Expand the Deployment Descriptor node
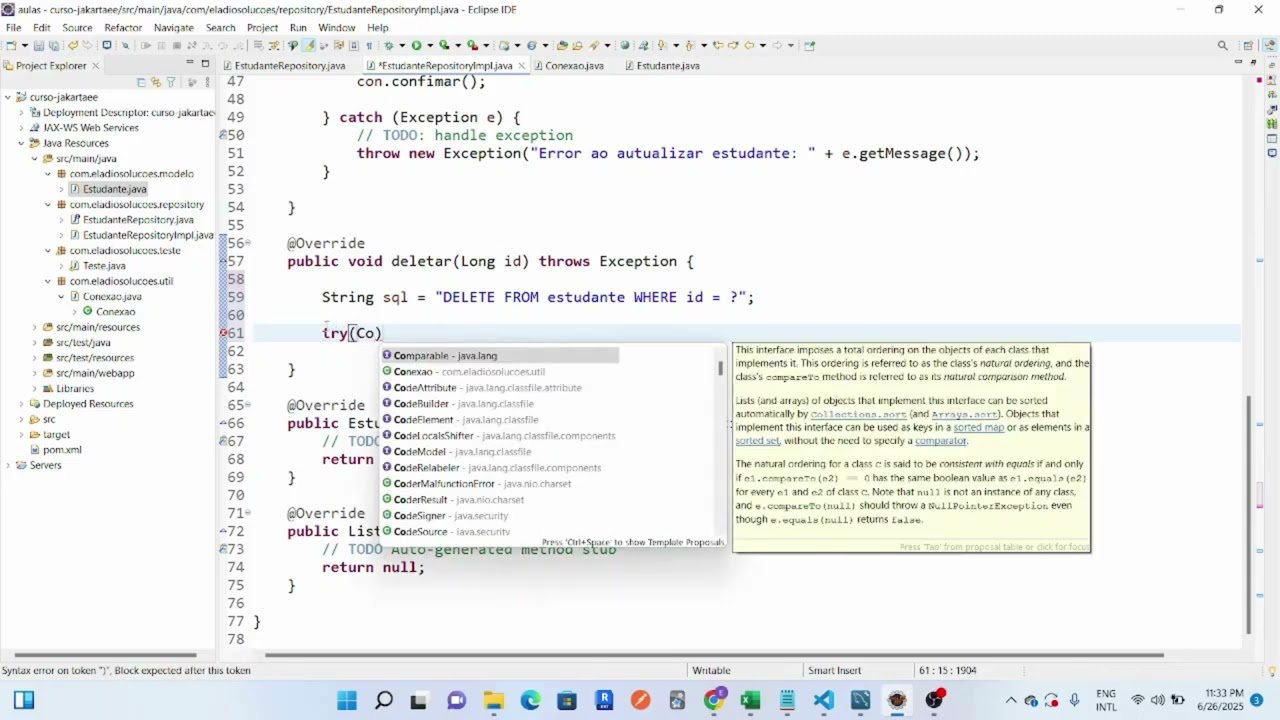Screen dimensions: 1280x720 21,113
